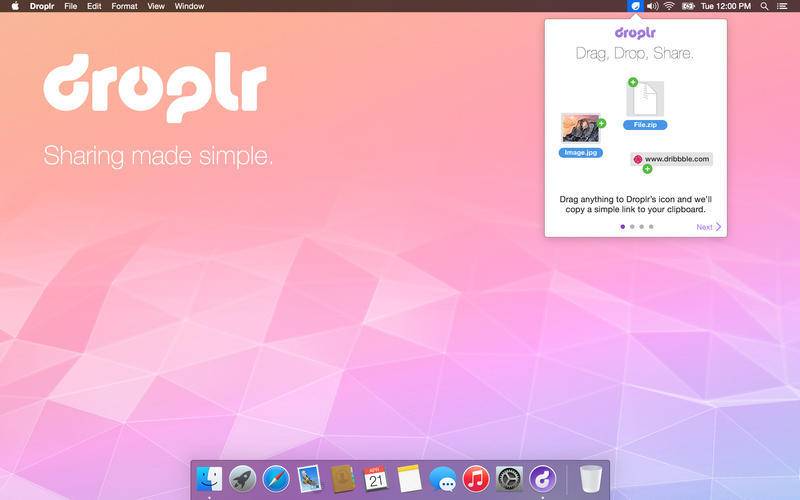
Task: Launch Launchpad rocket in the Dock
Action: [242, 479]
